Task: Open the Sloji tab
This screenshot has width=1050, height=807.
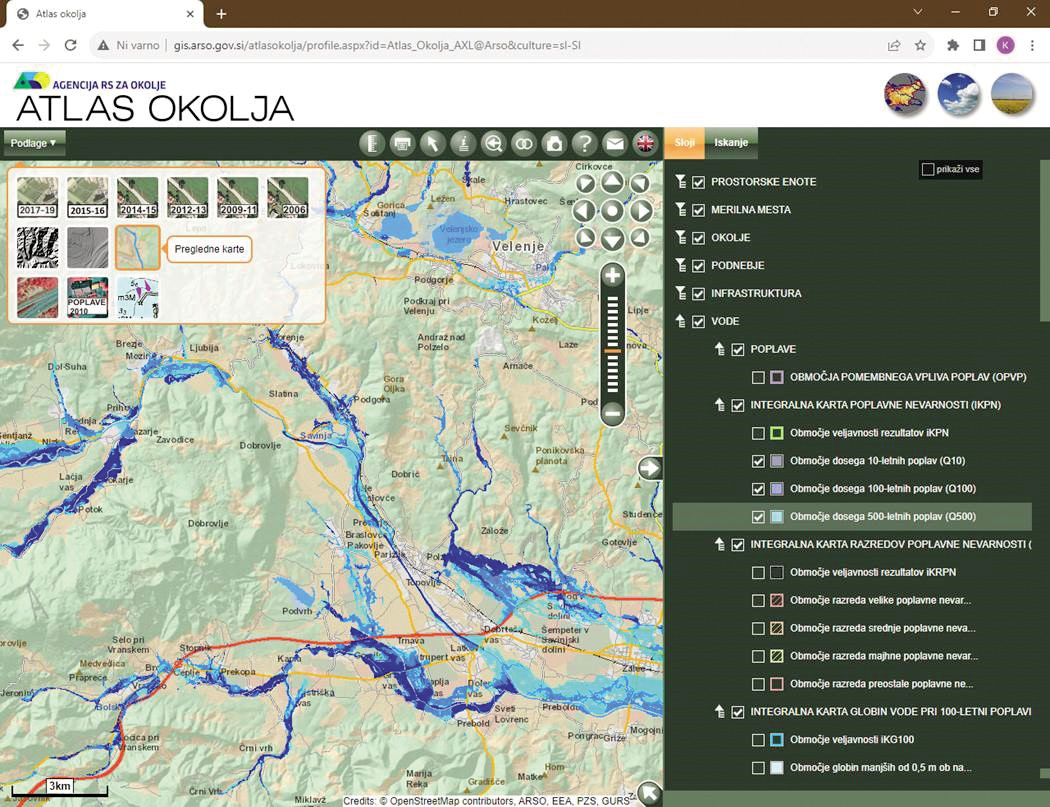Action: coord(685,143)
